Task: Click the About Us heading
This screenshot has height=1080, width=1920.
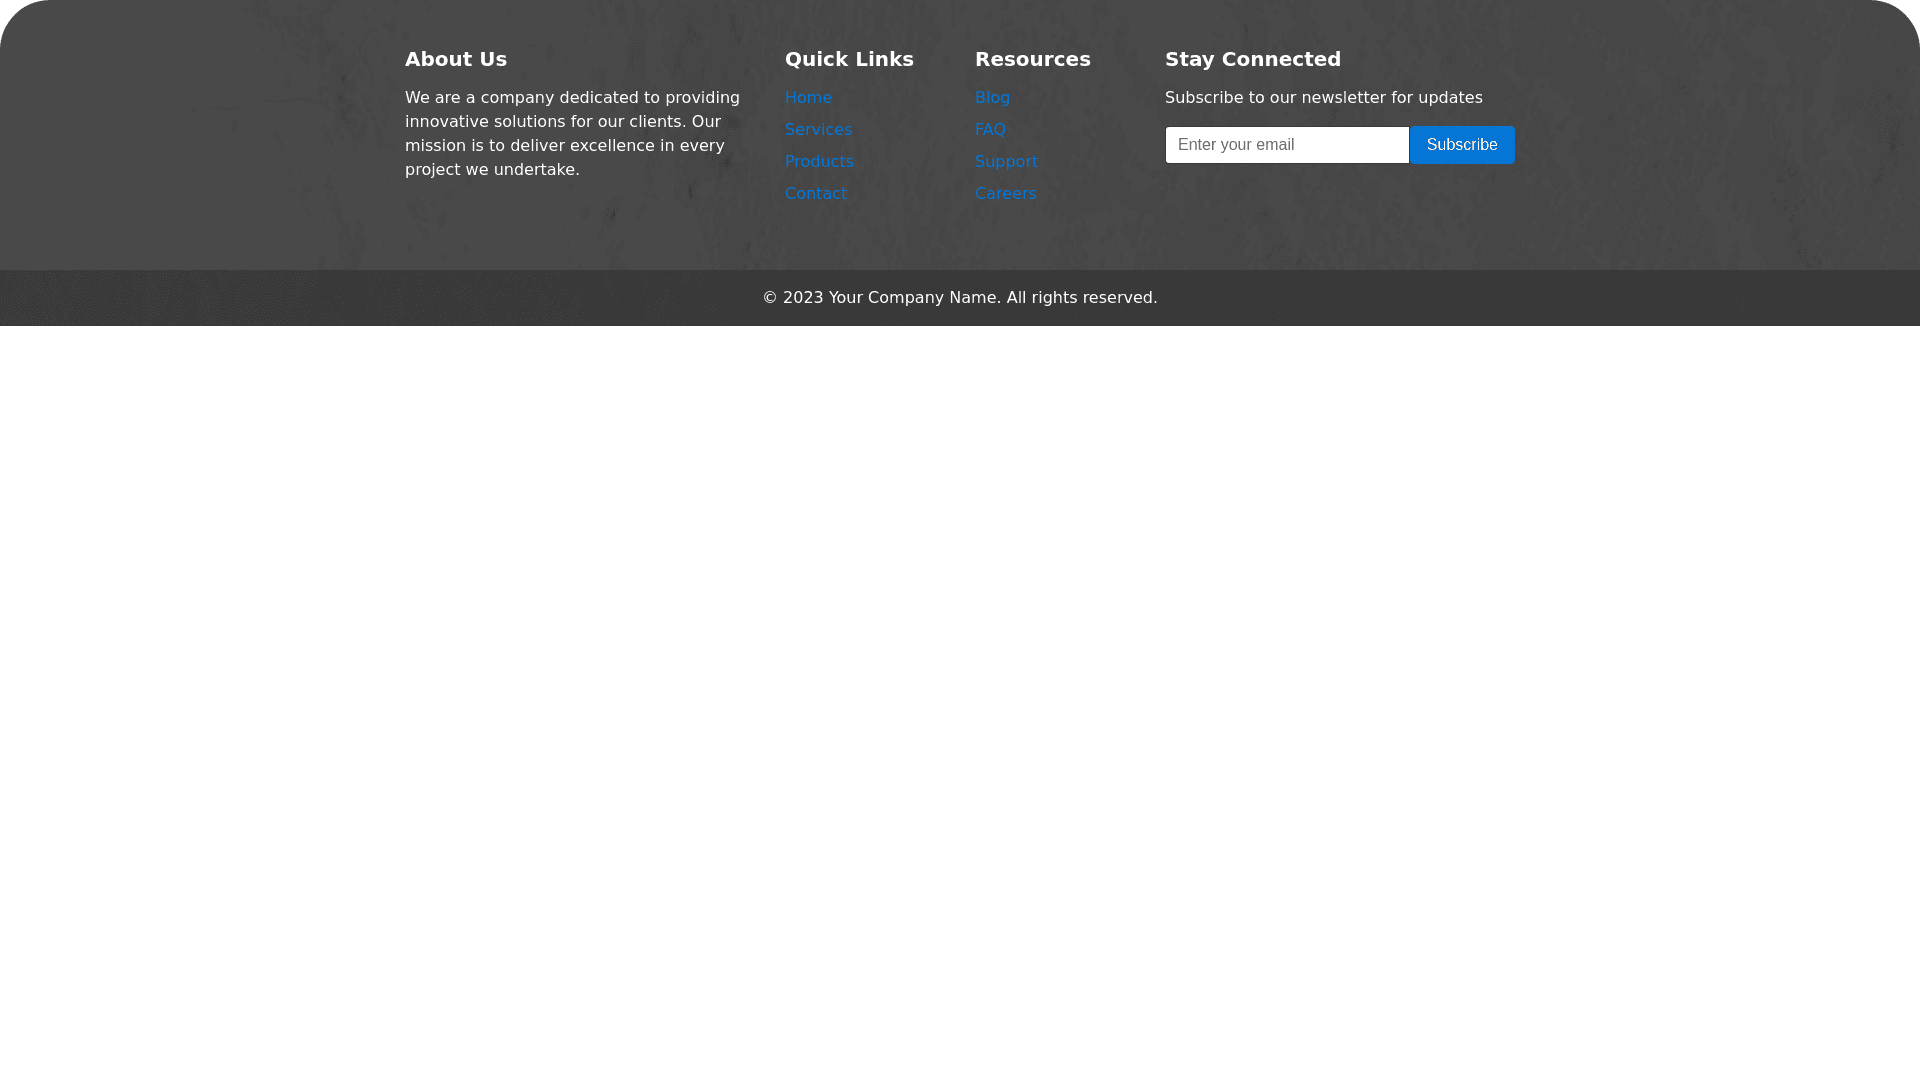Action: pos(456,60)
